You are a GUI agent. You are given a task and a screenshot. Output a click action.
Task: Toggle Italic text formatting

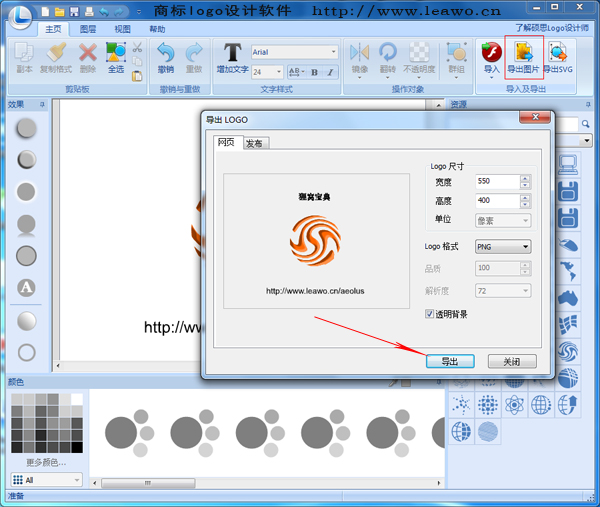coord(330,72)
